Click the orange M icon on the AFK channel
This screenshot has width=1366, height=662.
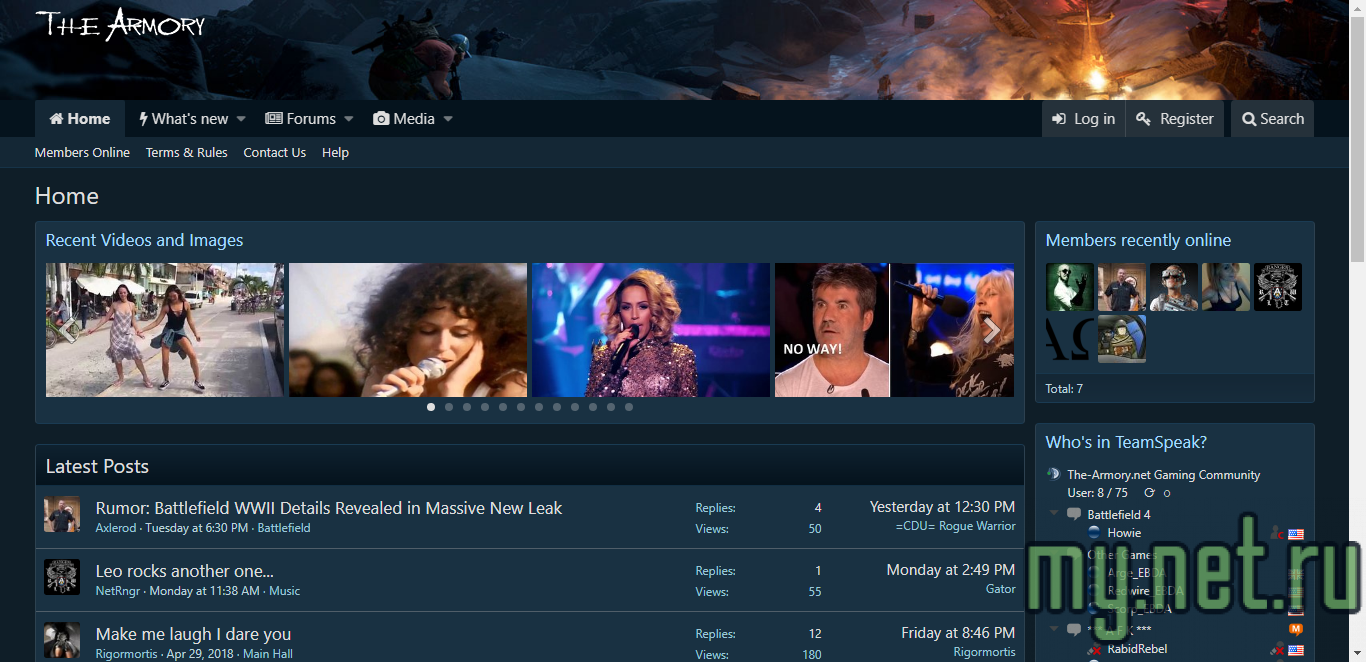(x=1296, y=629)
